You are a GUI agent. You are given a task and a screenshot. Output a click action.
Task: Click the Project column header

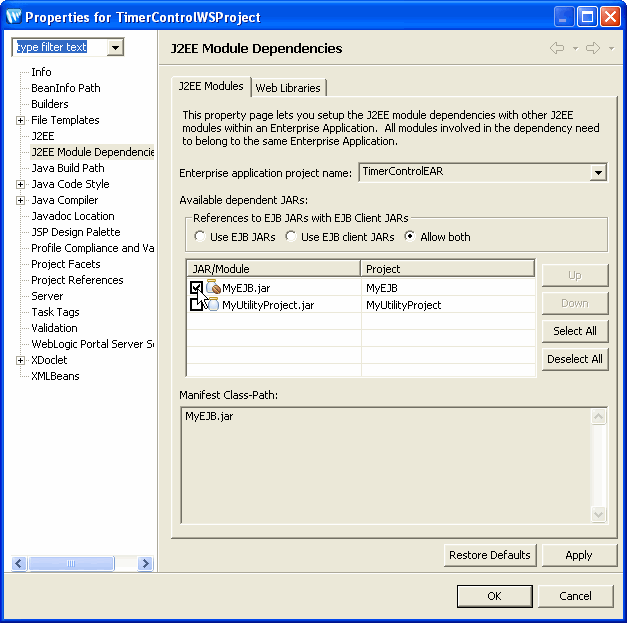[x=447, y=269]
